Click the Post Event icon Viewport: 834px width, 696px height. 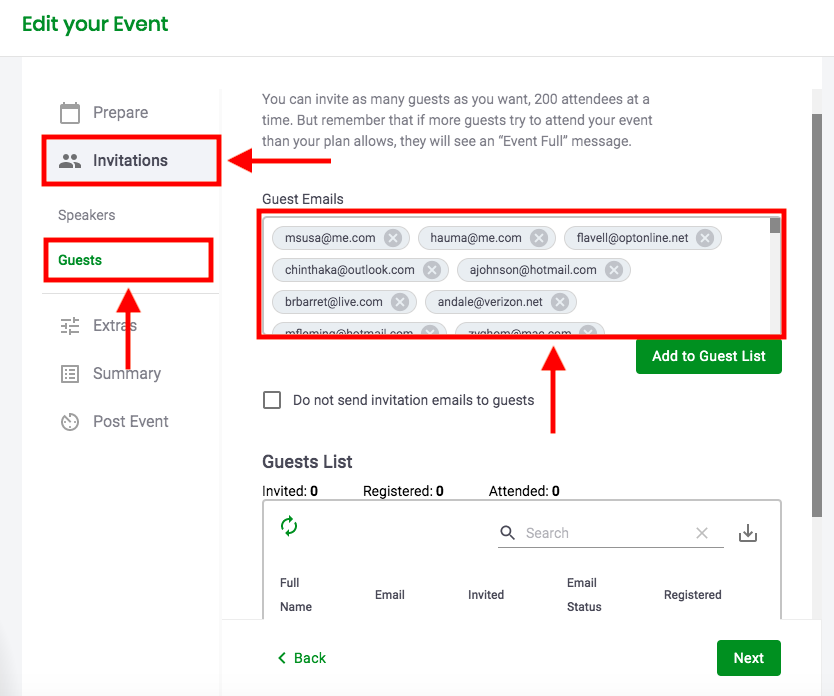69,421
